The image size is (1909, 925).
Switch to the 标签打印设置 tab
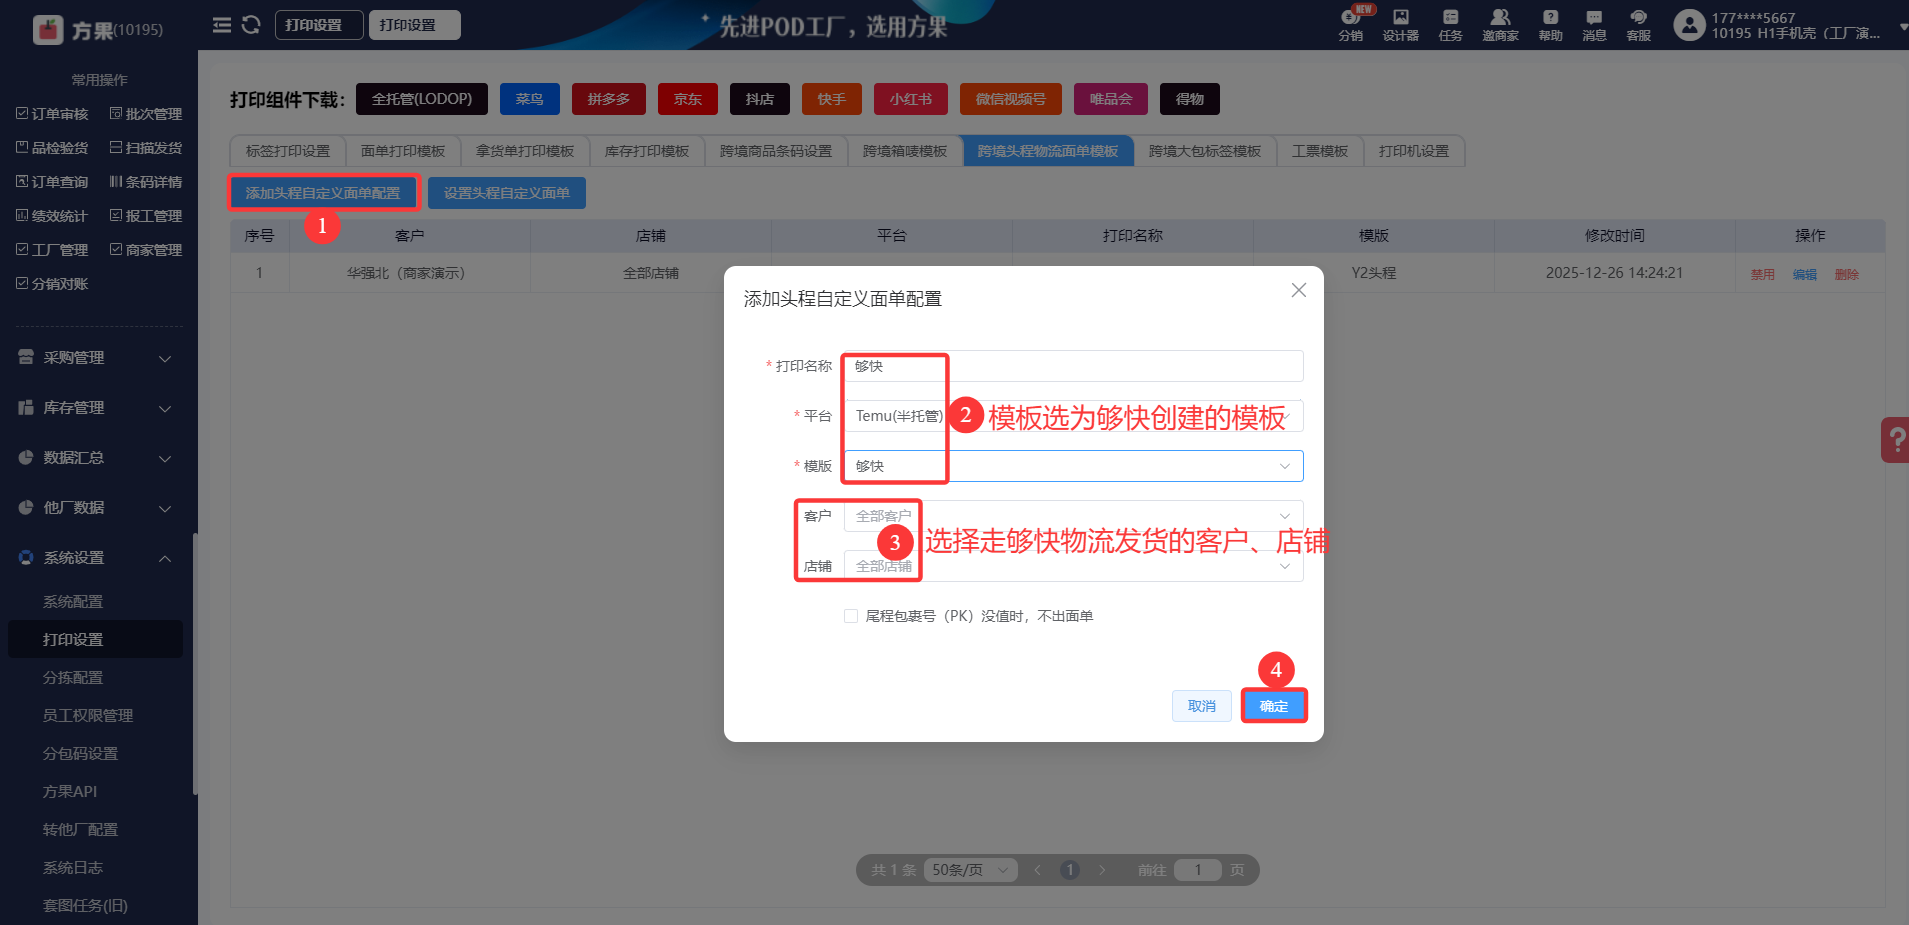(288, 151)
